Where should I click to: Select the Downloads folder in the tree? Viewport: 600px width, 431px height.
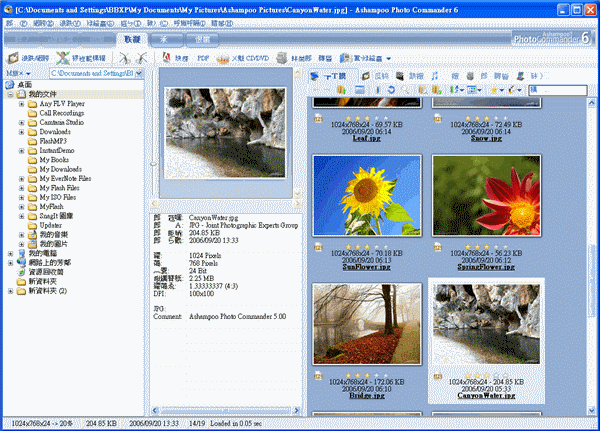point(54,131)
